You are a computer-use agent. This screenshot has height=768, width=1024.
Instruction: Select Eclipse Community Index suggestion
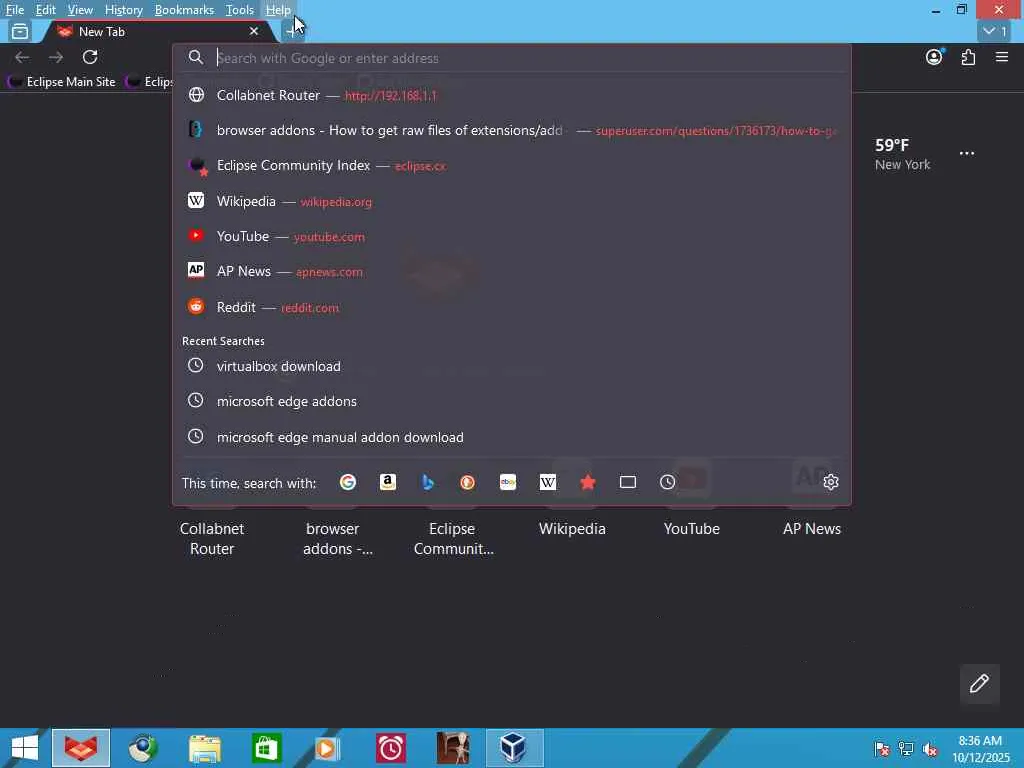pos(512,166)
